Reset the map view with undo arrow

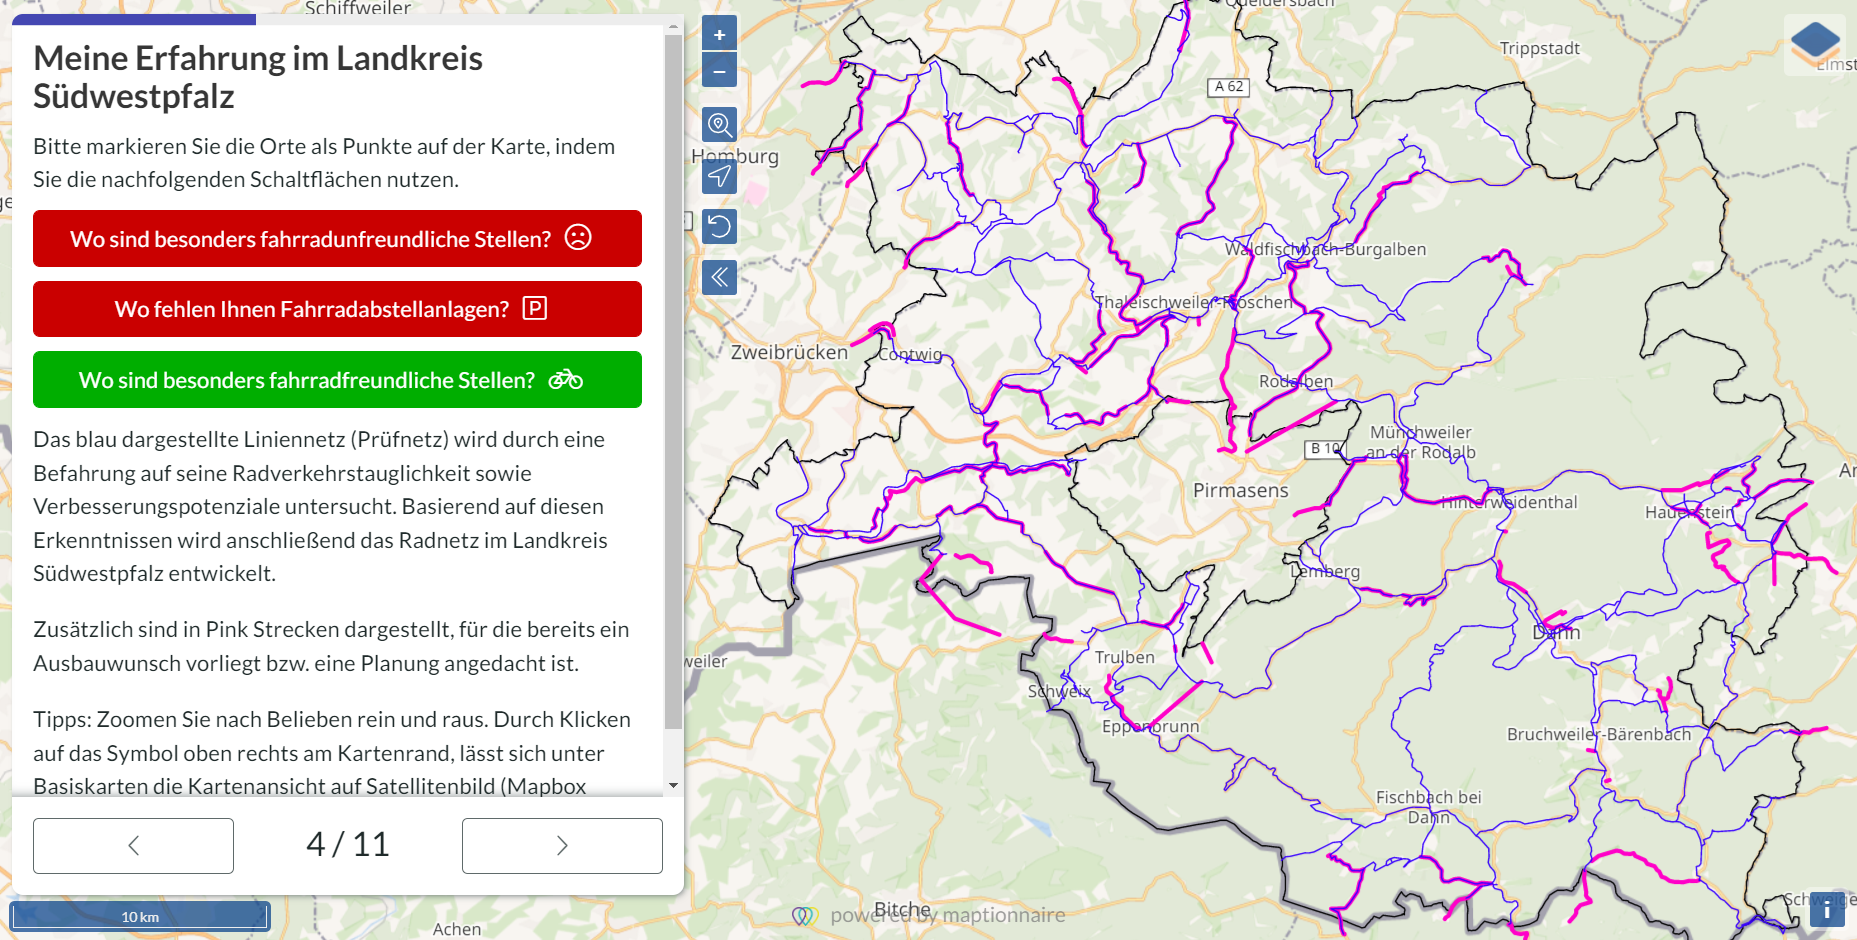pos(719,227)
